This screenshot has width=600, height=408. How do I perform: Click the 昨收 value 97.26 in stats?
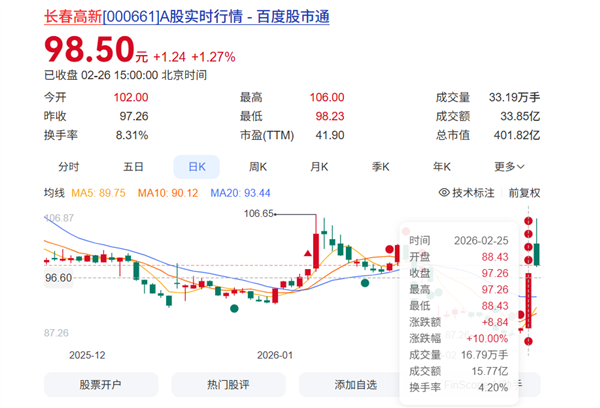click(134, 116)
